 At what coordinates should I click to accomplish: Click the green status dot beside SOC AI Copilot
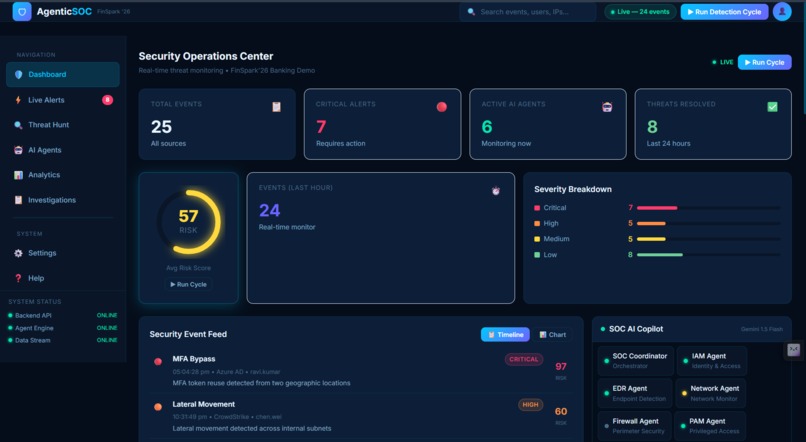click(602, 329)
